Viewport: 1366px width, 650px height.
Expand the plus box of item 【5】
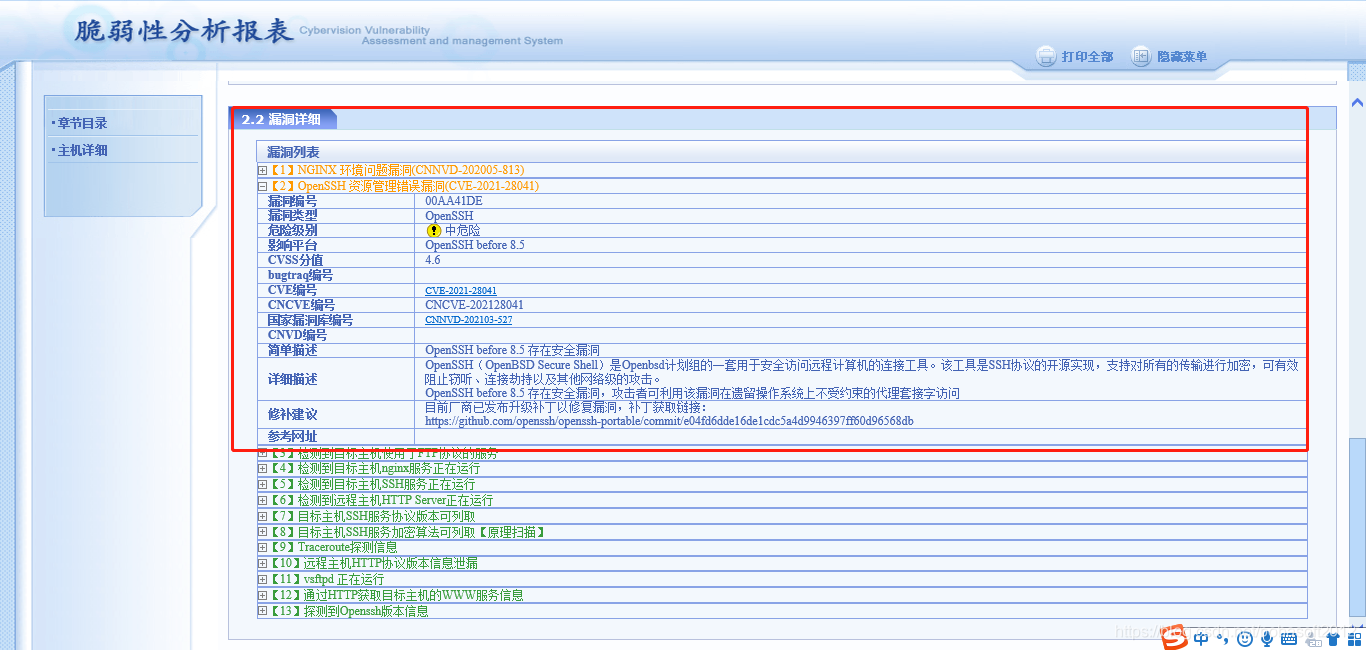(x=263, y=484)
